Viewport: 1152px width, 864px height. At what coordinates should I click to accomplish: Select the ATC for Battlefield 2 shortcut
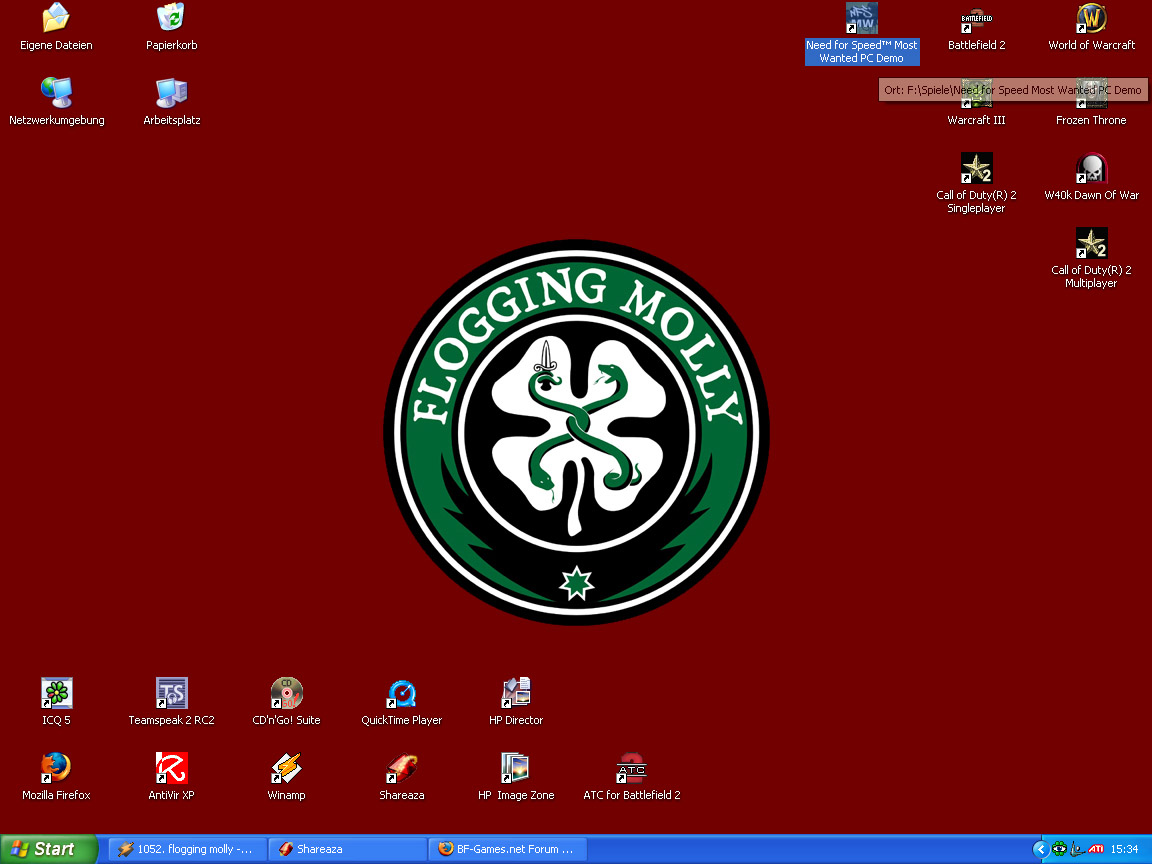tap(631, 768)
